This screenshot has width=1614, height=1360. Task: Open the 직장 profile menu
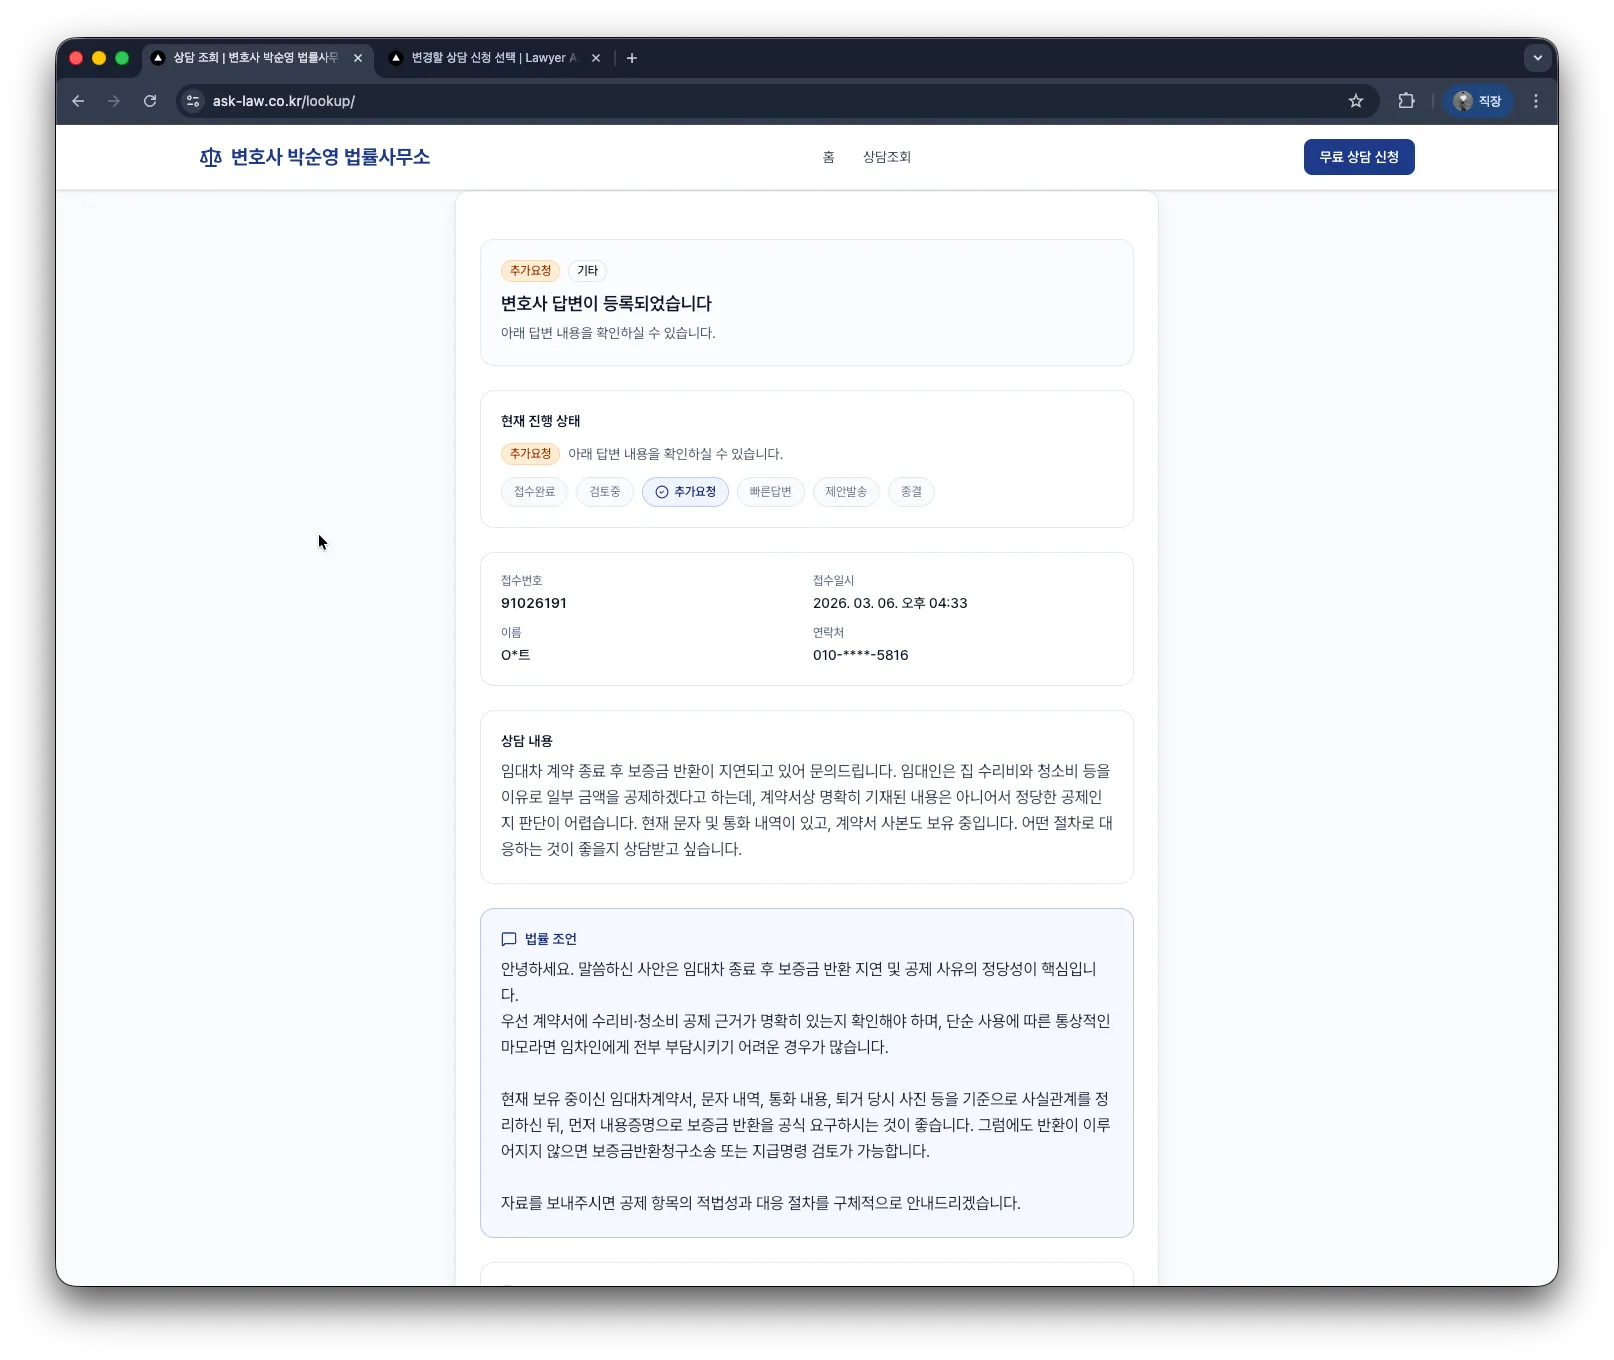click(1479, 101)
